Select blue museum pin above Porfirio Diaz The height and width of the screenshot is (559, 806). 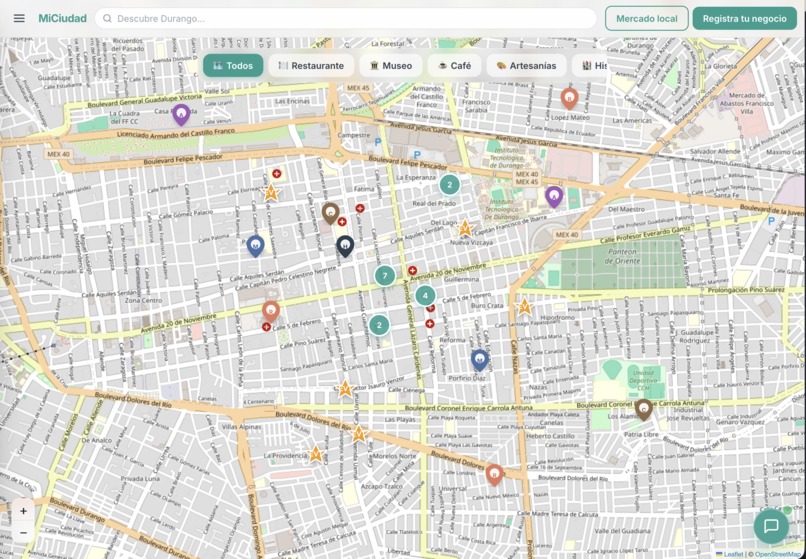point(480,360)
